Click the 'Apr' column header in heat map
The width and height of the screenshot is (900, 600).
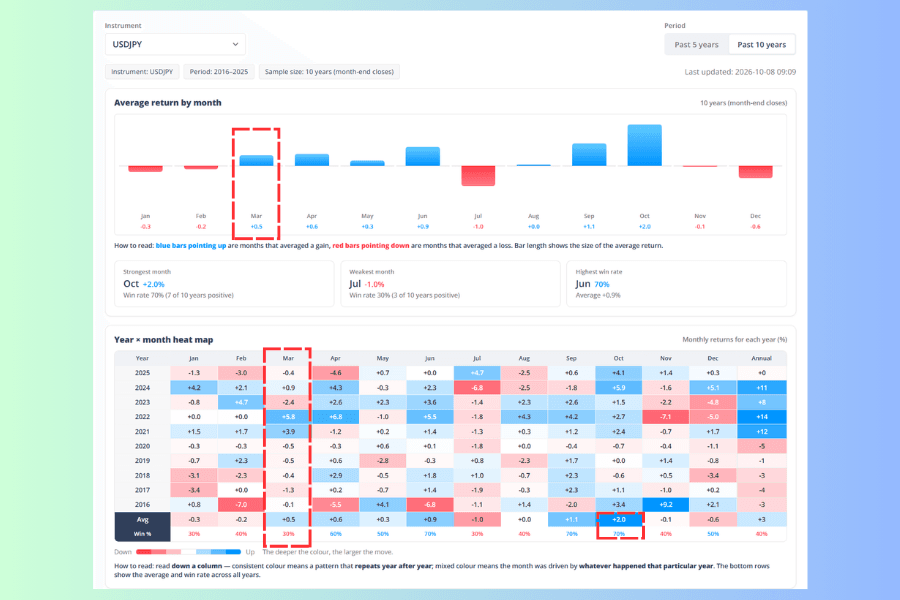(x=335, y=358)
